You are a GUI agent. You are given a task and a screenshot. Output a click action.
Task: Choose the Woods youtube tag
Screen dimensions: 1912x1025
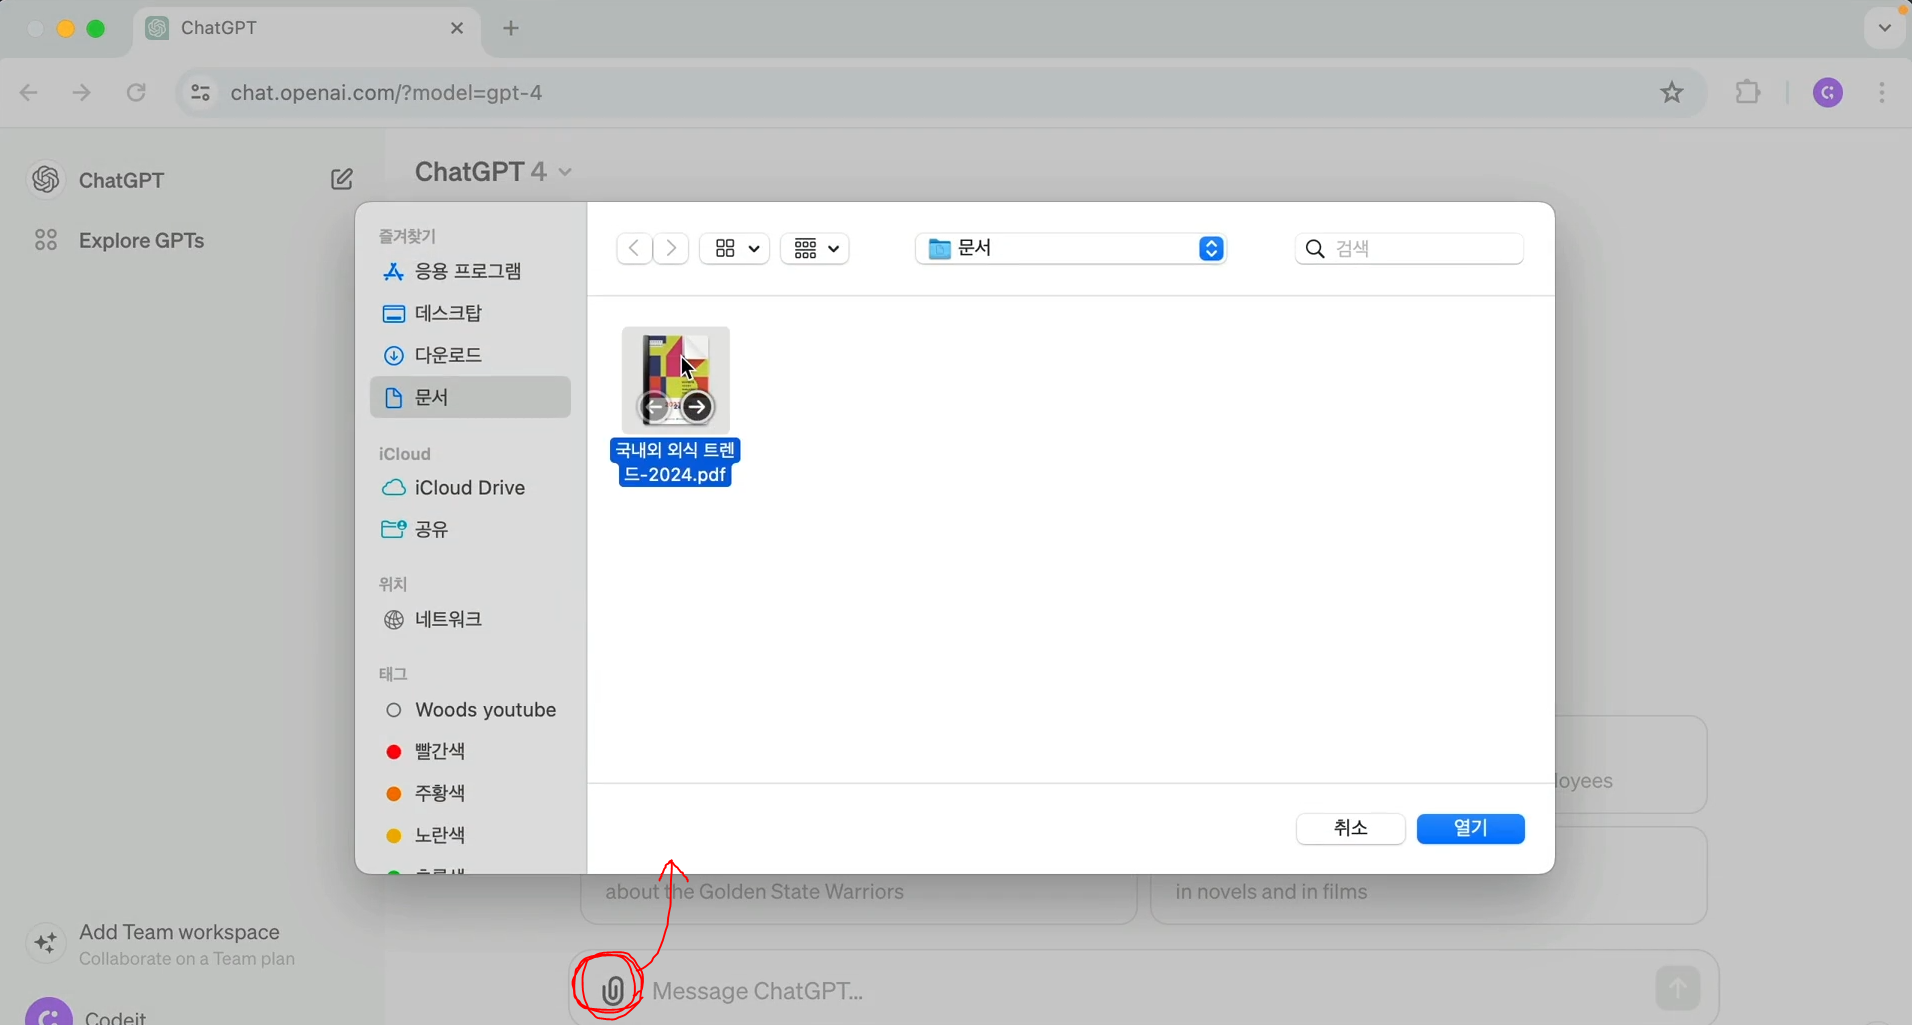point(470,710)
